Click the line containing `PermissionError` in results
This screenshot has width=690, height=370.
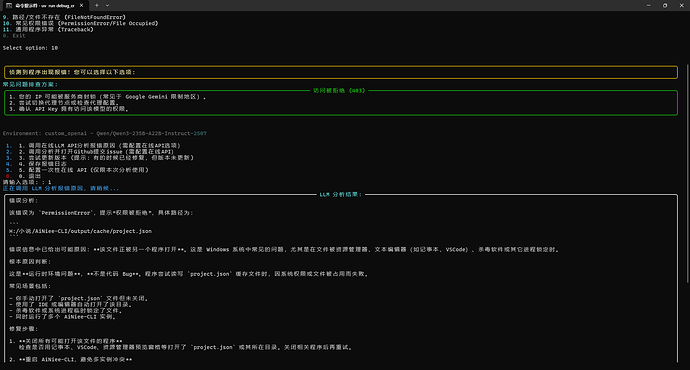[x=101, y=213]
